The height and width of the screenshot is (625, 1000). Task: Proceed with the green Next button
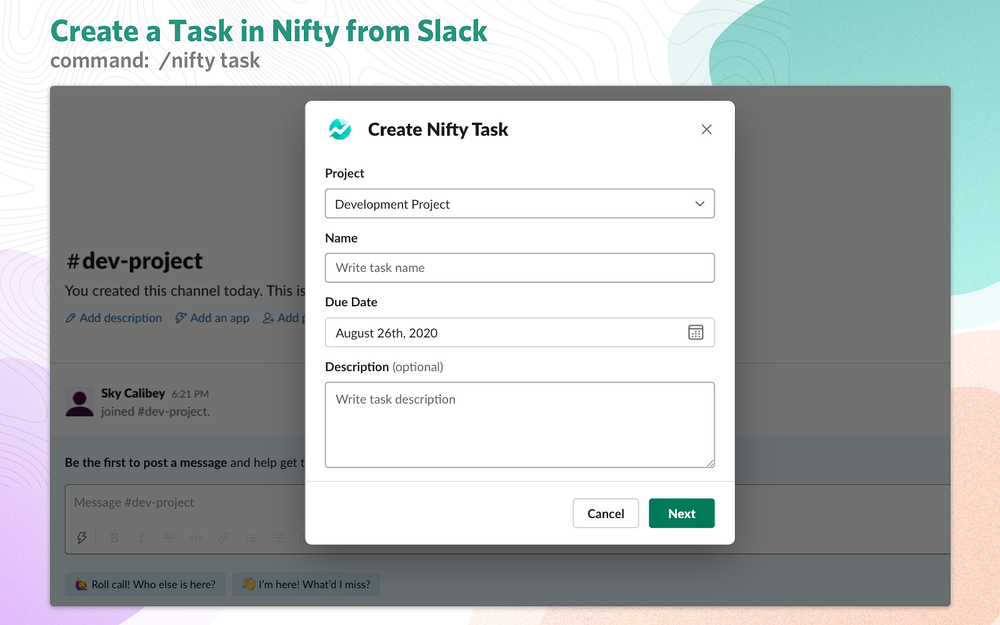click(x=681, y=513)
